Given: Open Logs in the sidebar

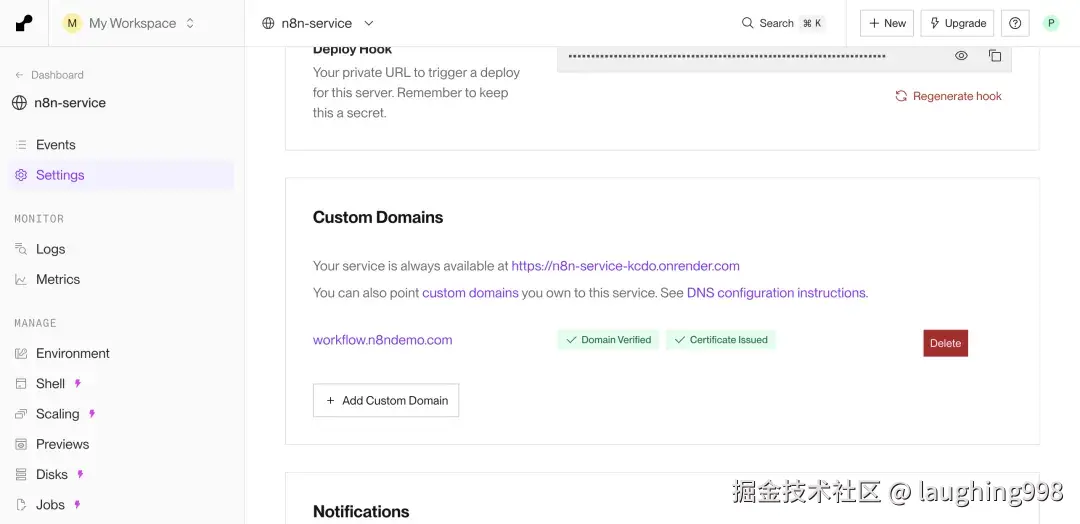Looking at the screenshot, I should (121, 249).
